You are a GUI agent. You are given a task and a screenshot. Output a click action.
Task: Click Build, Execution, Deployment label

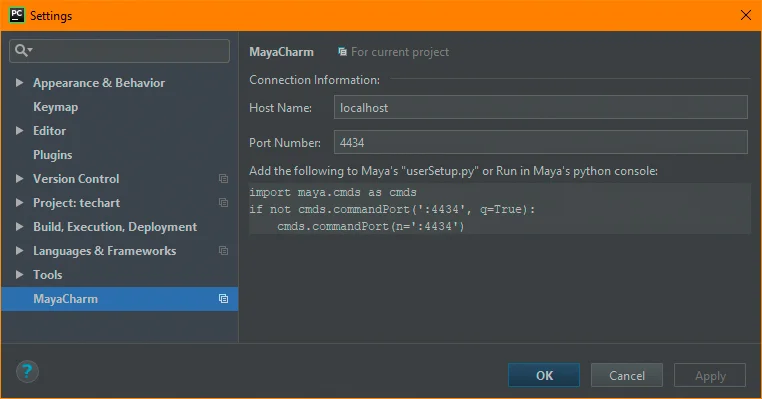click(115, 227)
